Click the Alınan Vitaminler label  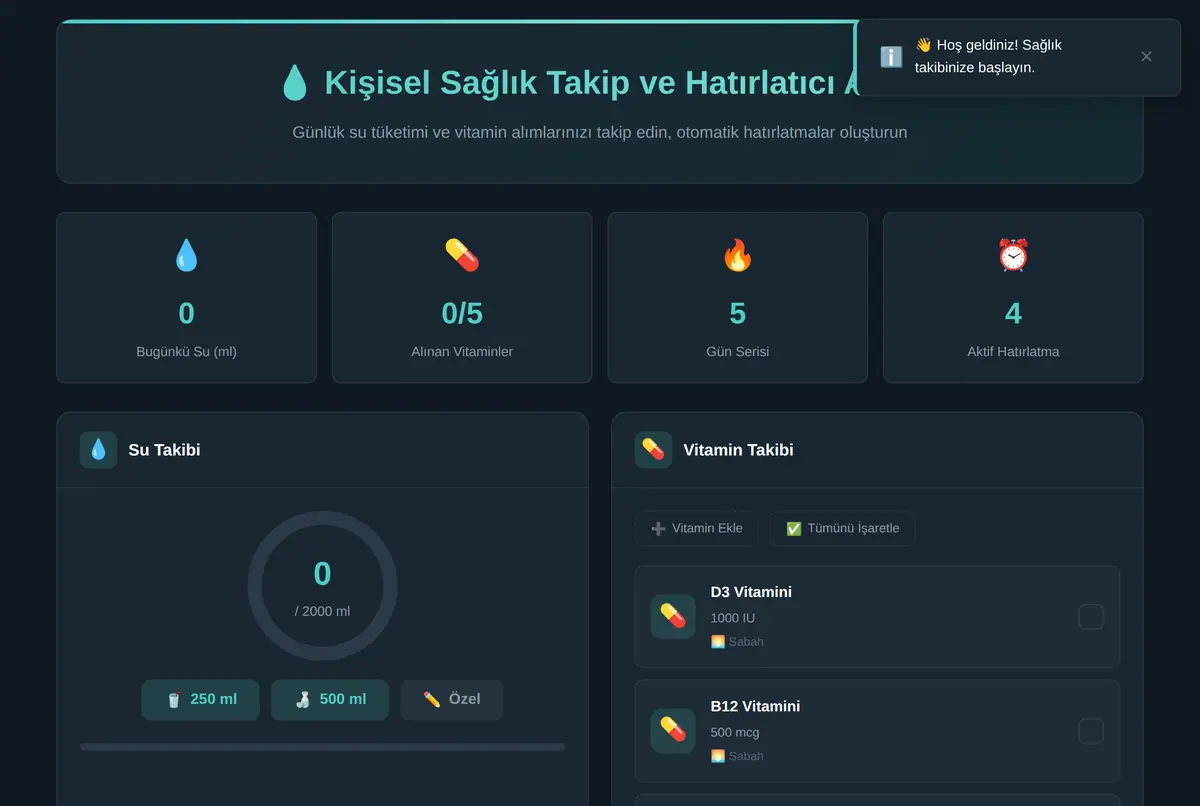pos(462,352)
